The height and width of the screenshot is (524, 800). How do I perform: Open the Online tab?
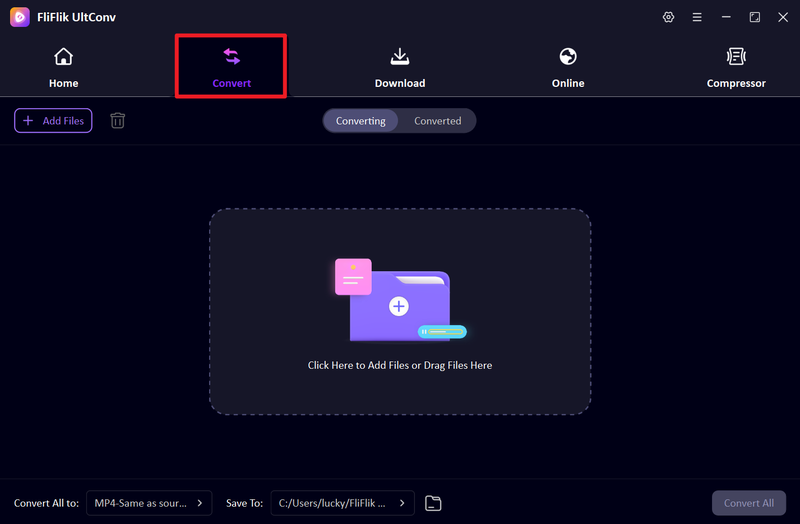(568, 67)
